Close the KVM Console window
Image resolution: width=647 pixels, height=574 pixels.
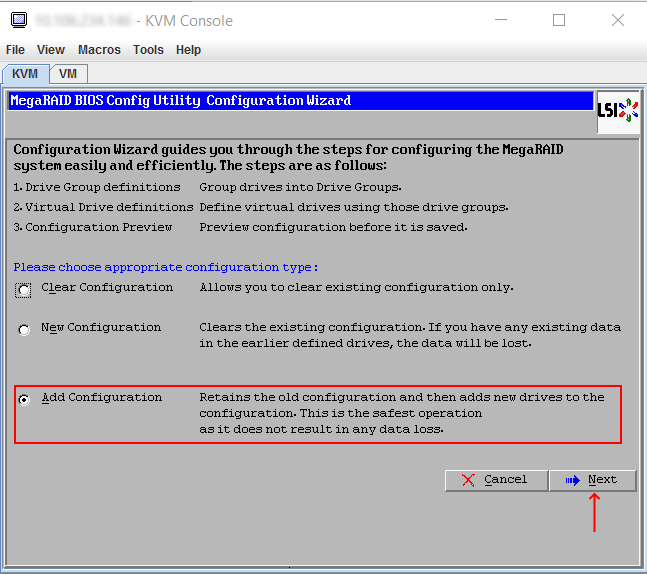coord(618,20)
